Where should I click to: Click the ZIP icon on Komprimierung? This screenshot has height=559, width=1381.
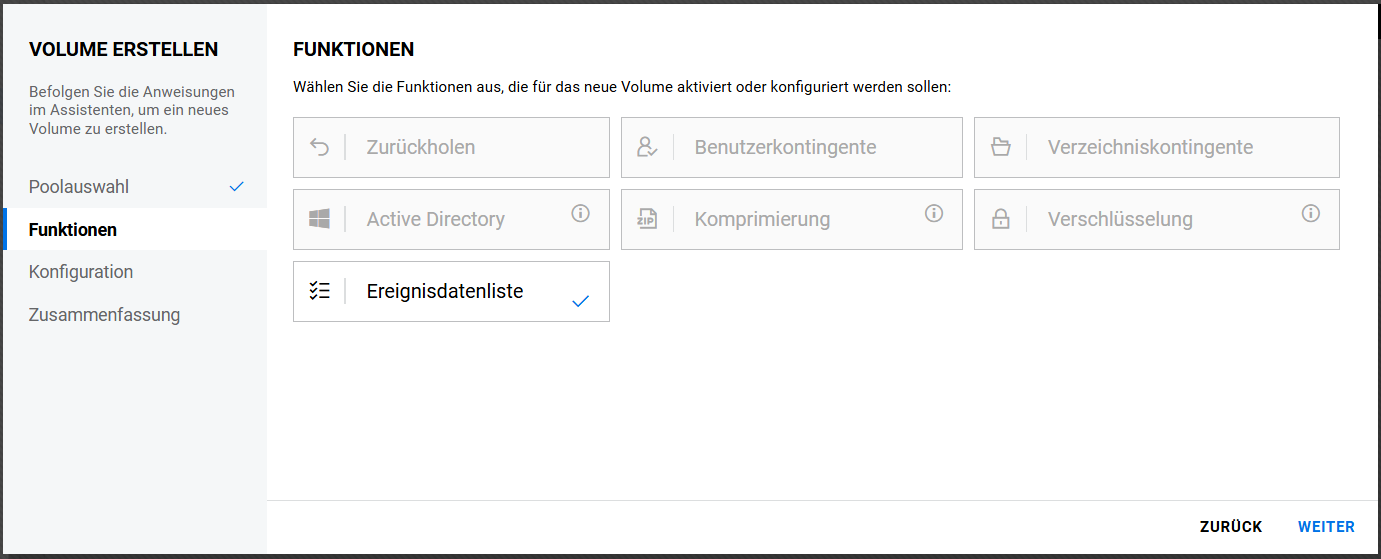click(x=647, y=219)
